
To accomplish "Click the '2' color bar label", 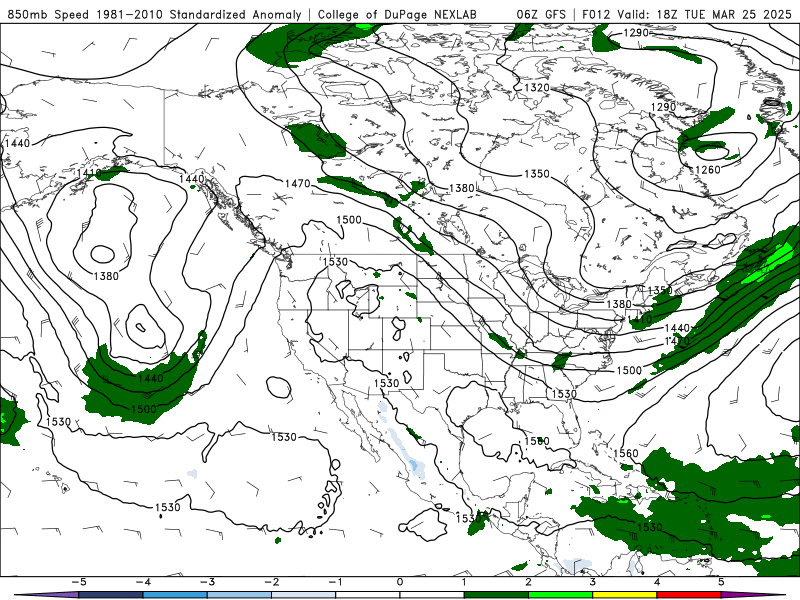I will click(x=529, y=582).
